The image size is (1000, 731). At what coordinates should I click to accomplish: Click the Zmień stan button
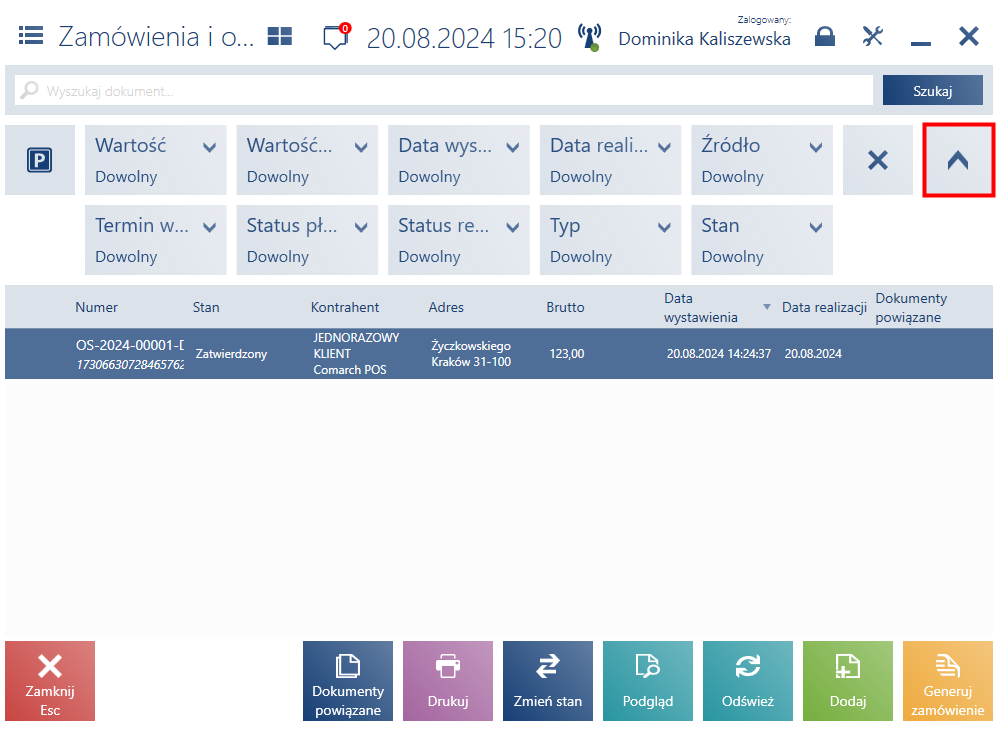tap(547, 681)
